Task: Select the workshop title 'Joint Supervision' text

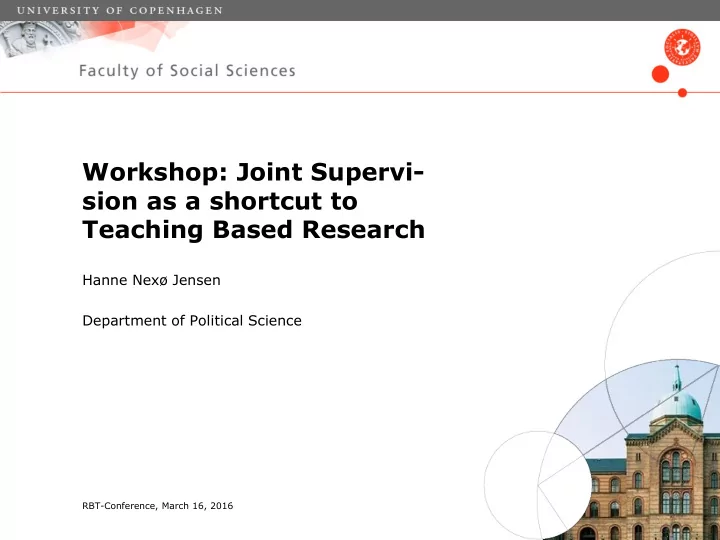Action: 253,201
